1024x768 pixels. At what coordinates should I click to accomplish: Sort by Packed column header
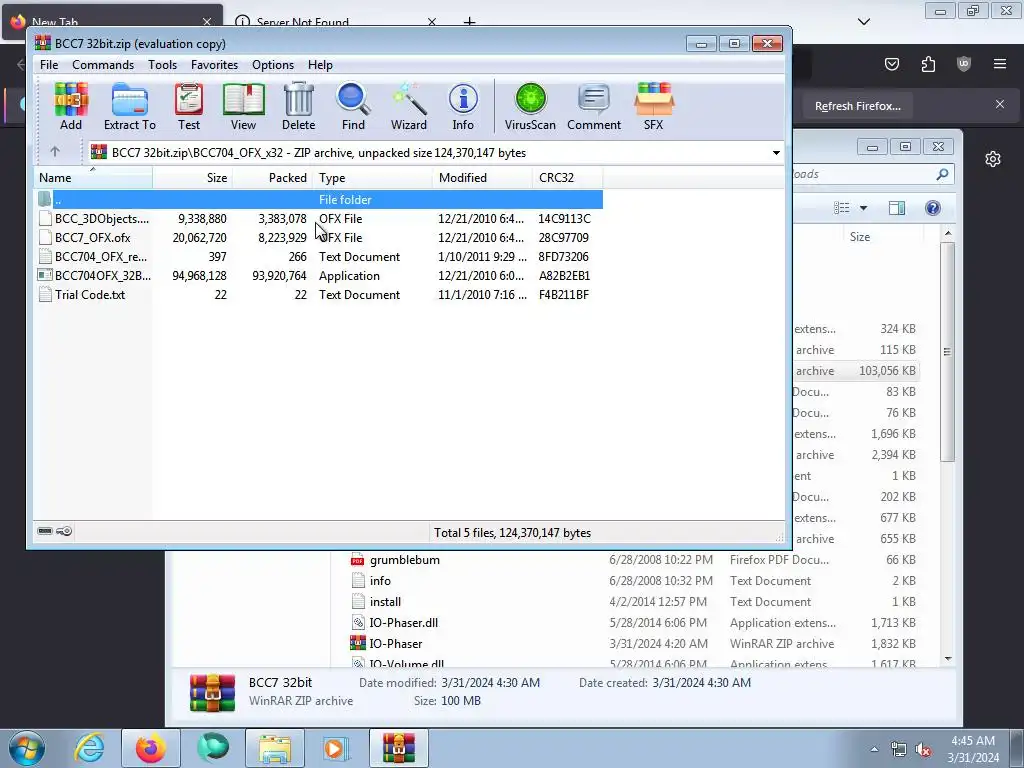273,178
